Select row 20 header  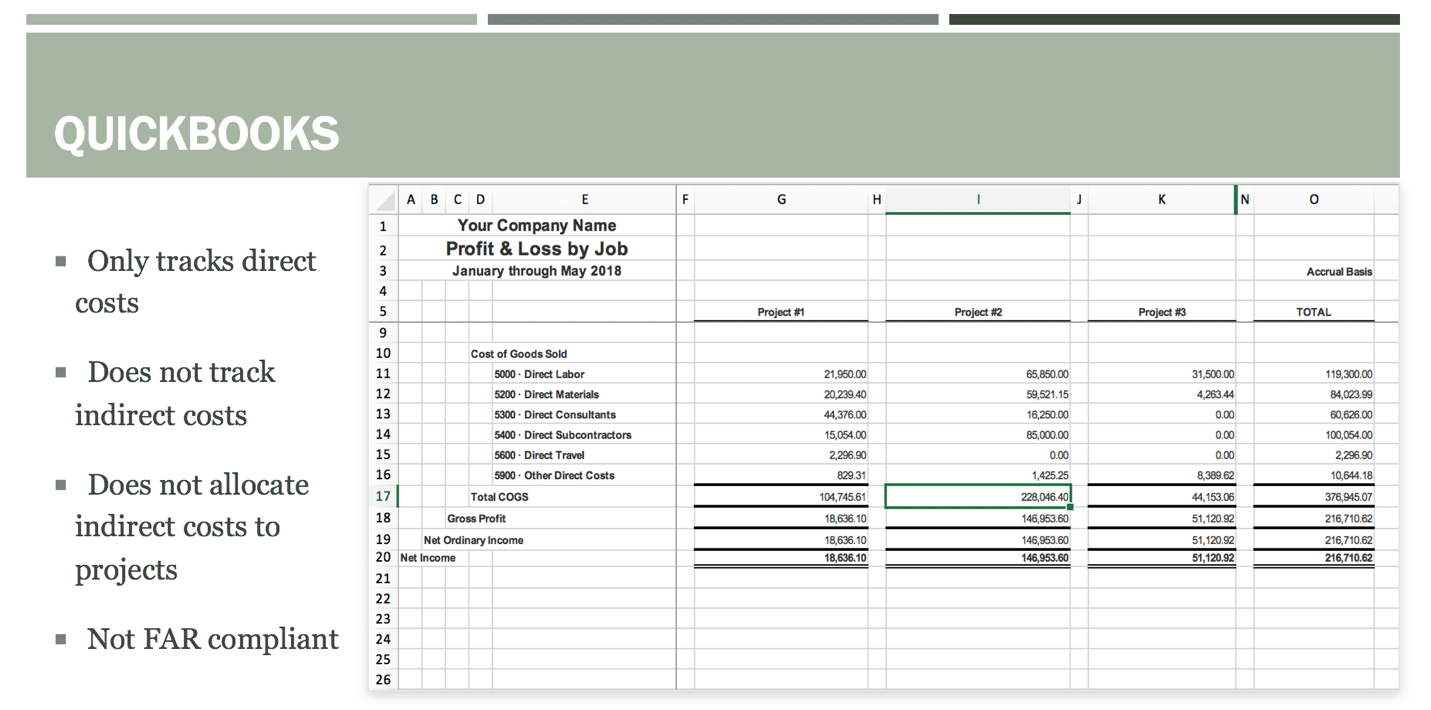click(x=383, y=558)
